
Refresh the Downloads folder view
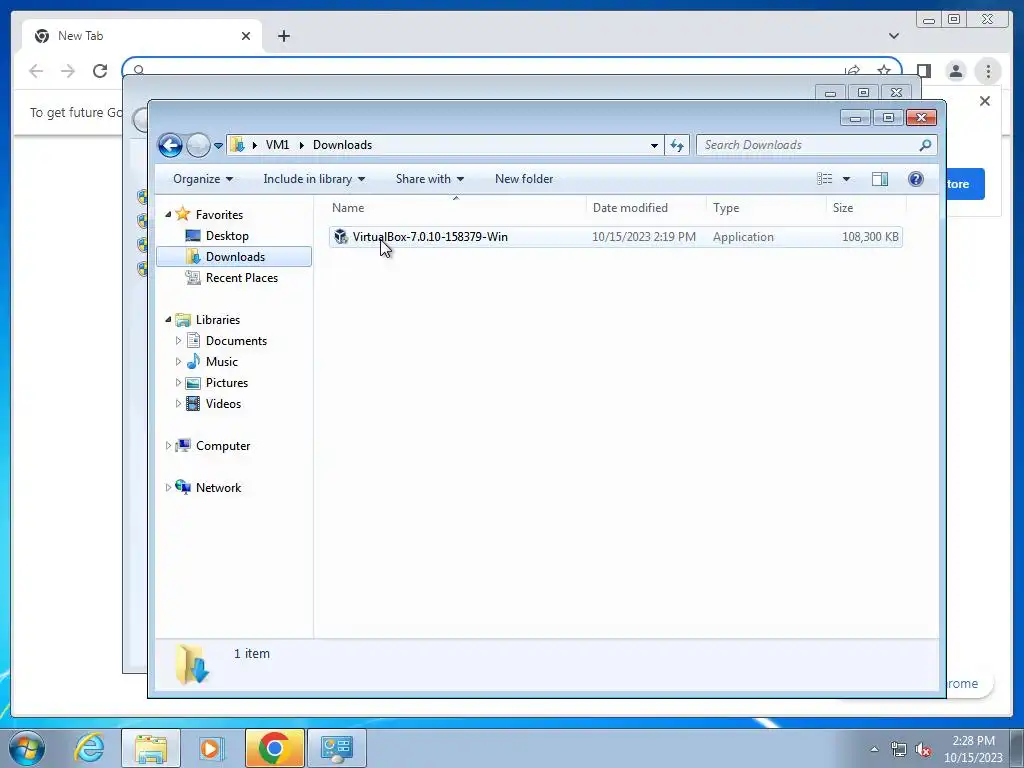677,145
